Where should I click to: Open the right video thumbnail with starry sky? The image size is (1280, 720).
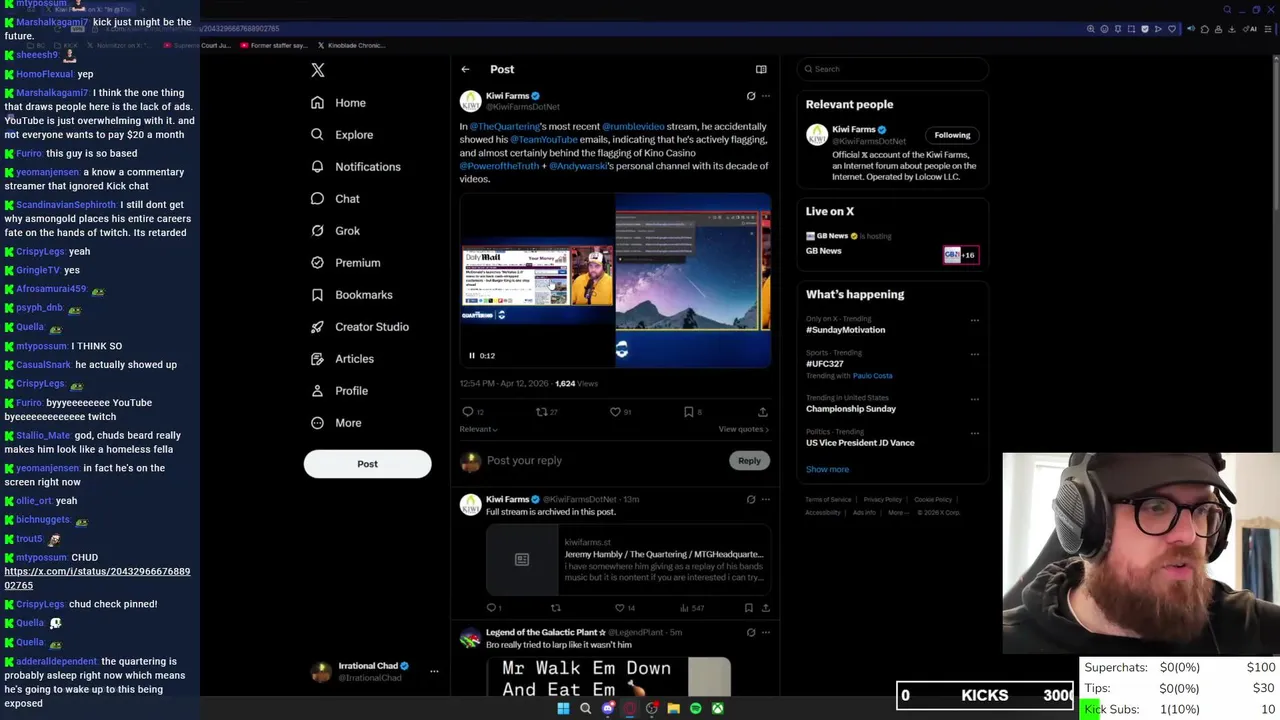pyautogui.click(x=693, y=281)
